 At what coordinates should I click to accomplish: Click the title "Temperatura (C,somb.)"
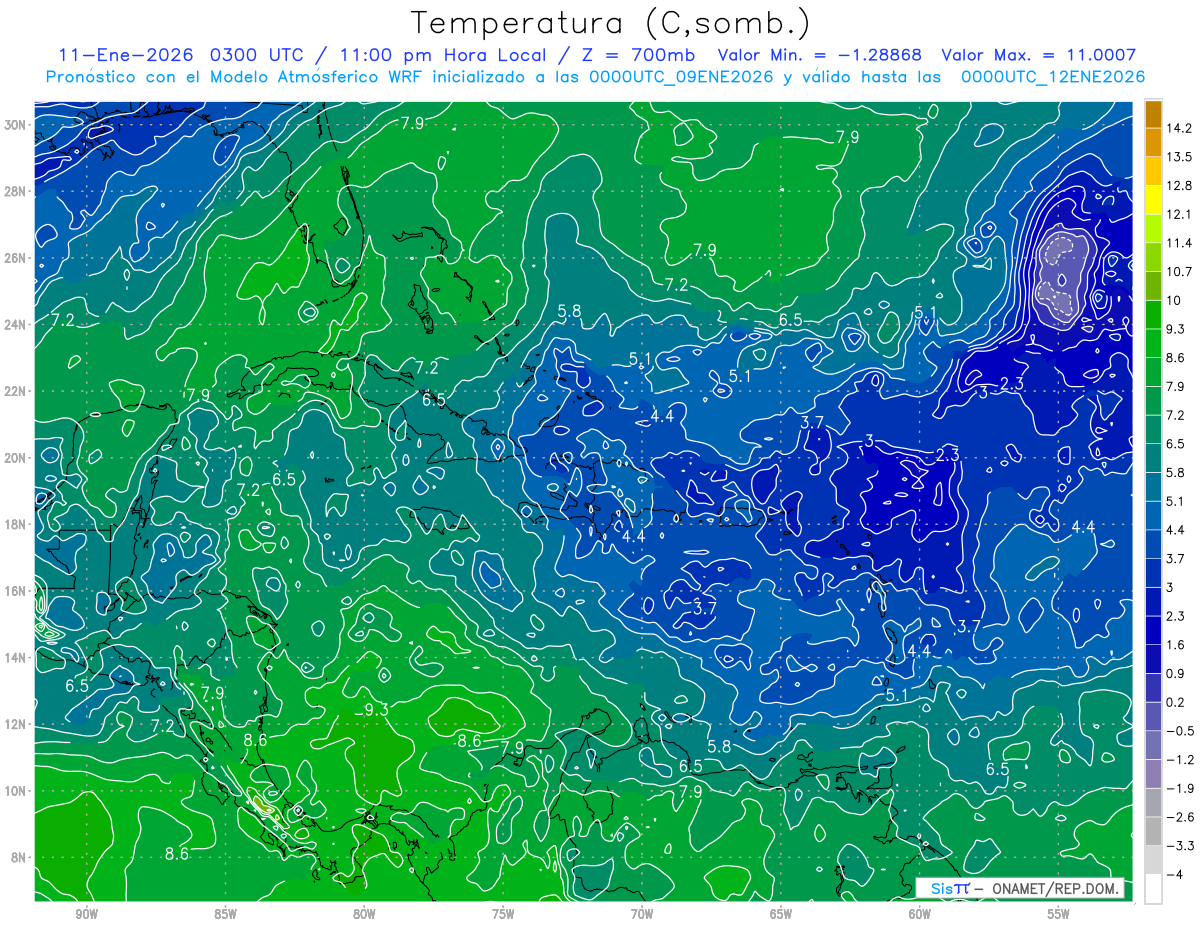point(611,23)
